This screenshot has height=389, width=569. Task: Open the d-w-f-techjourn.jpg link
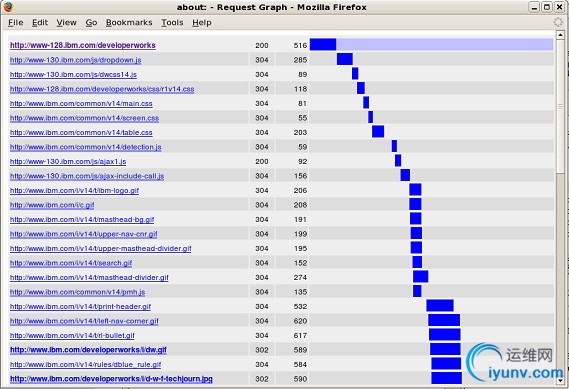[111, 379]
